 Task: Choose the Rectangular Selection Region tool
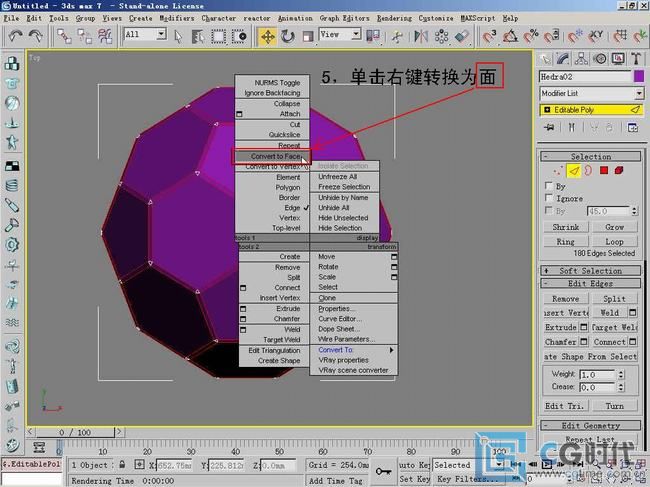pos(218,36)
